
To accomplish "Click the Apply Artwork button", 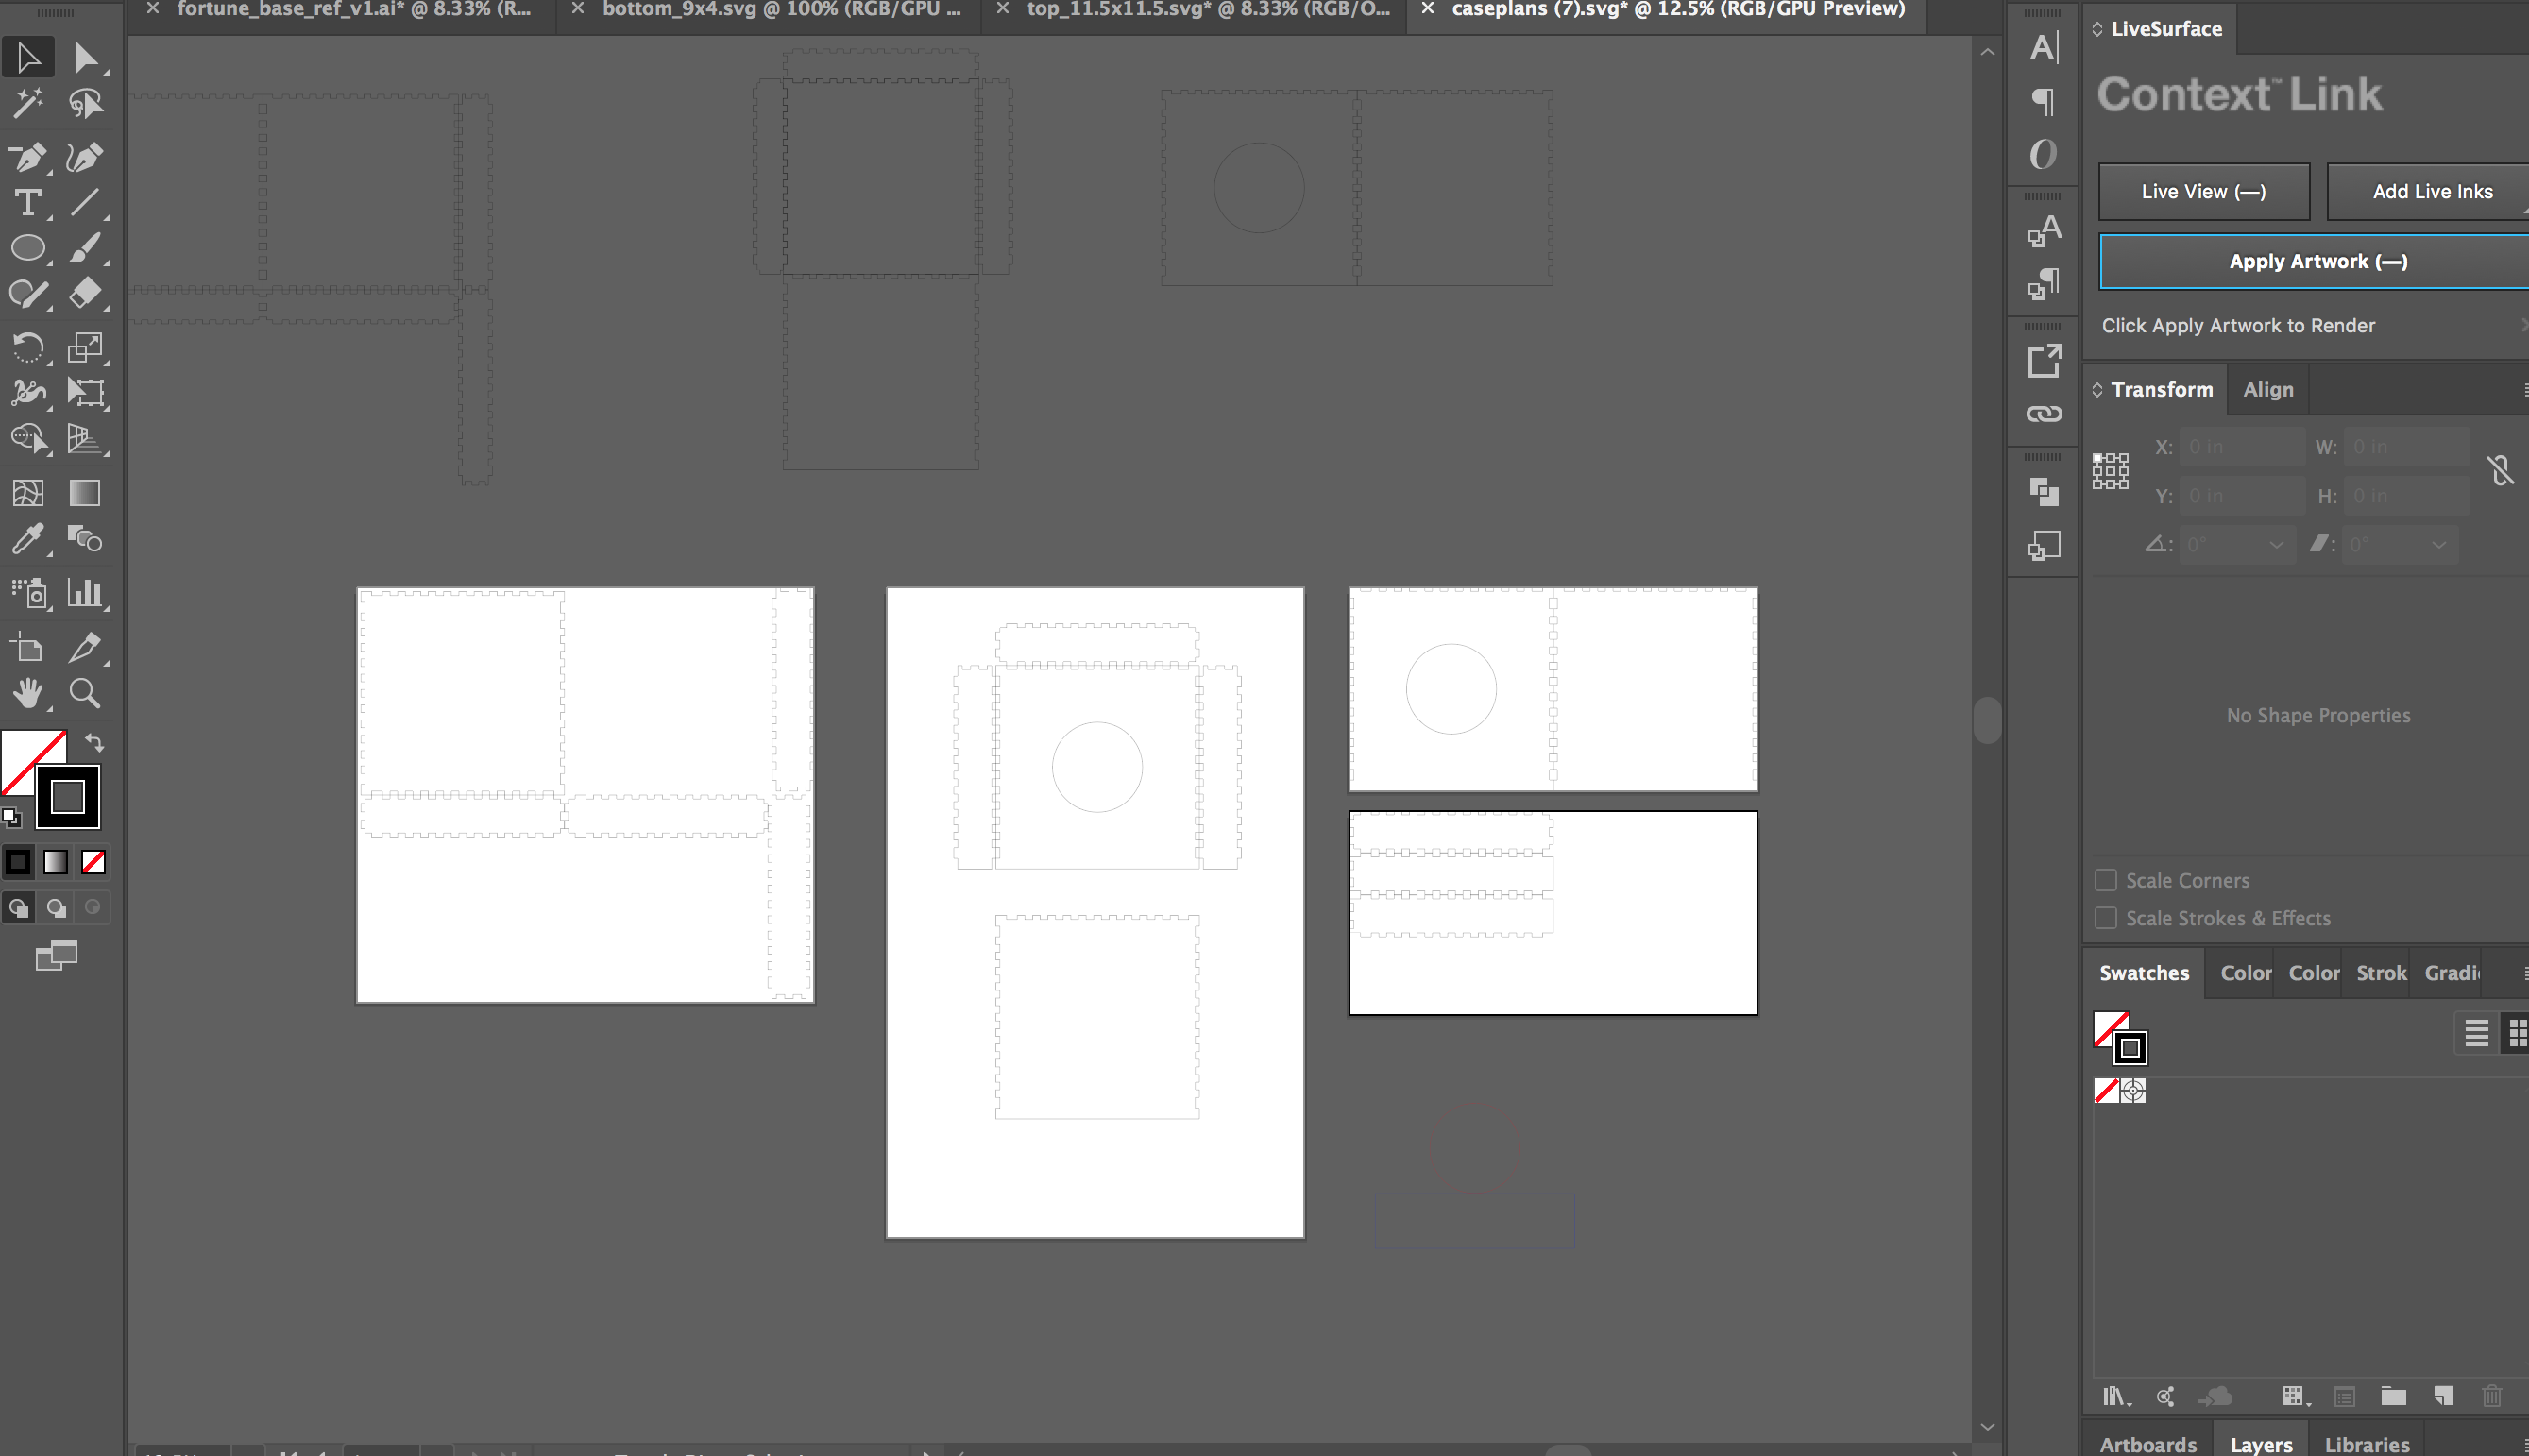I will (x=2317, y=262).
